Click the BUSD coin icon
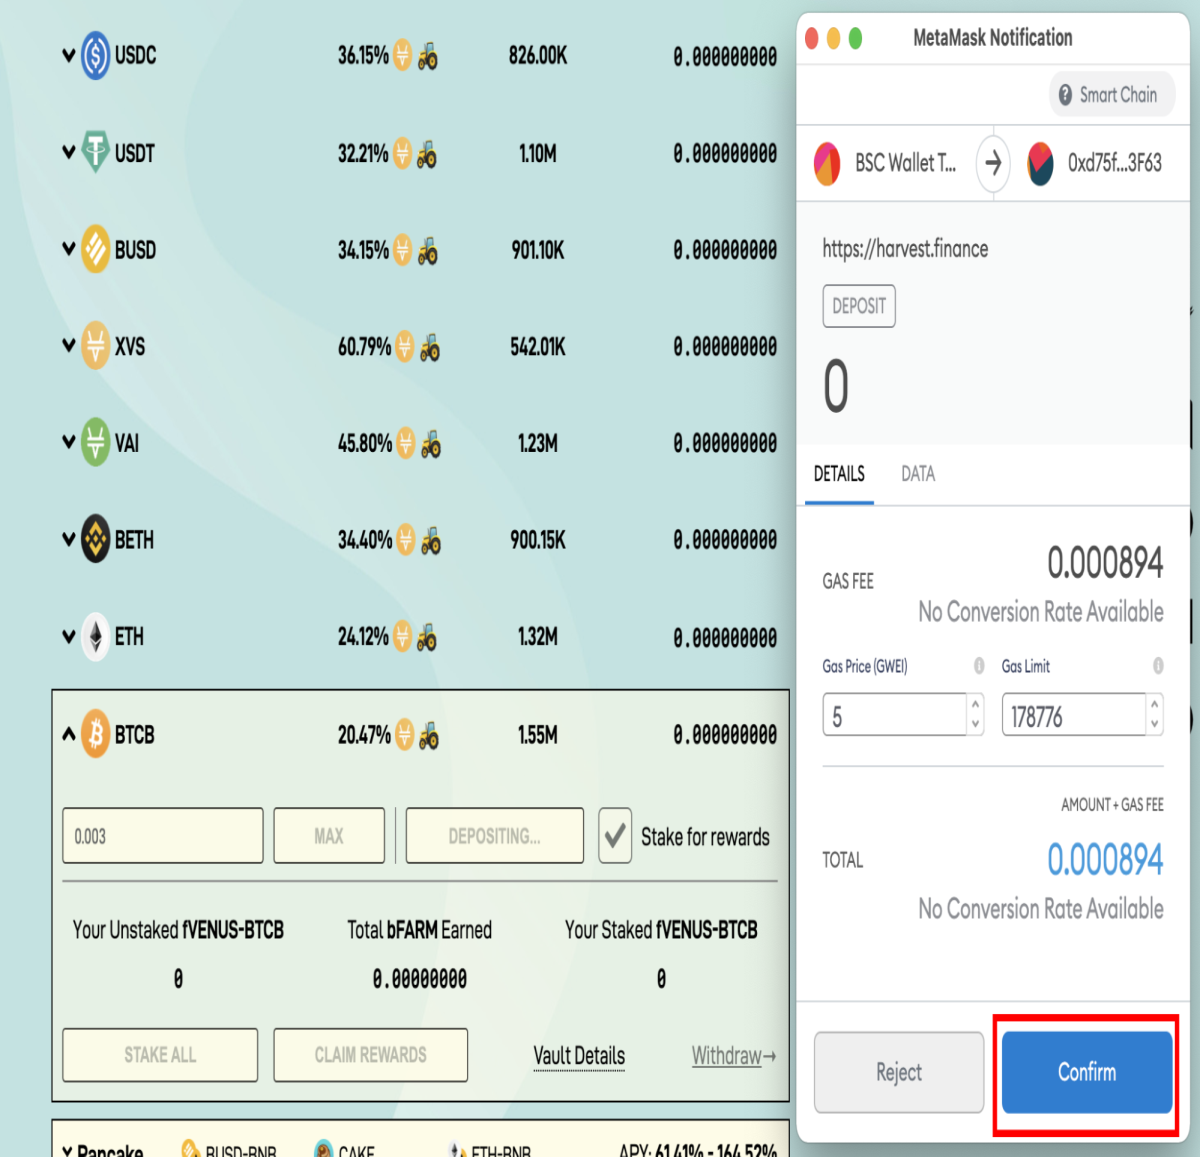 95,249
